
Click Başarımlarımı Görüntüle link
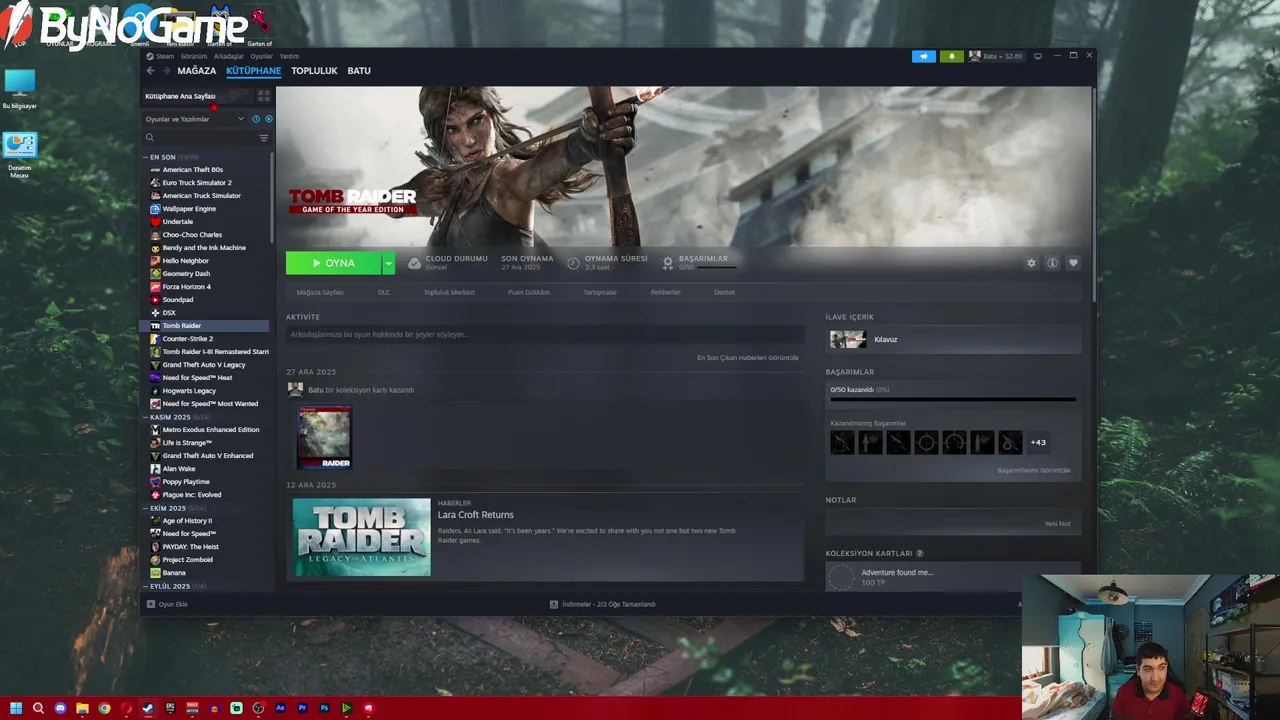pos(1033,470)
